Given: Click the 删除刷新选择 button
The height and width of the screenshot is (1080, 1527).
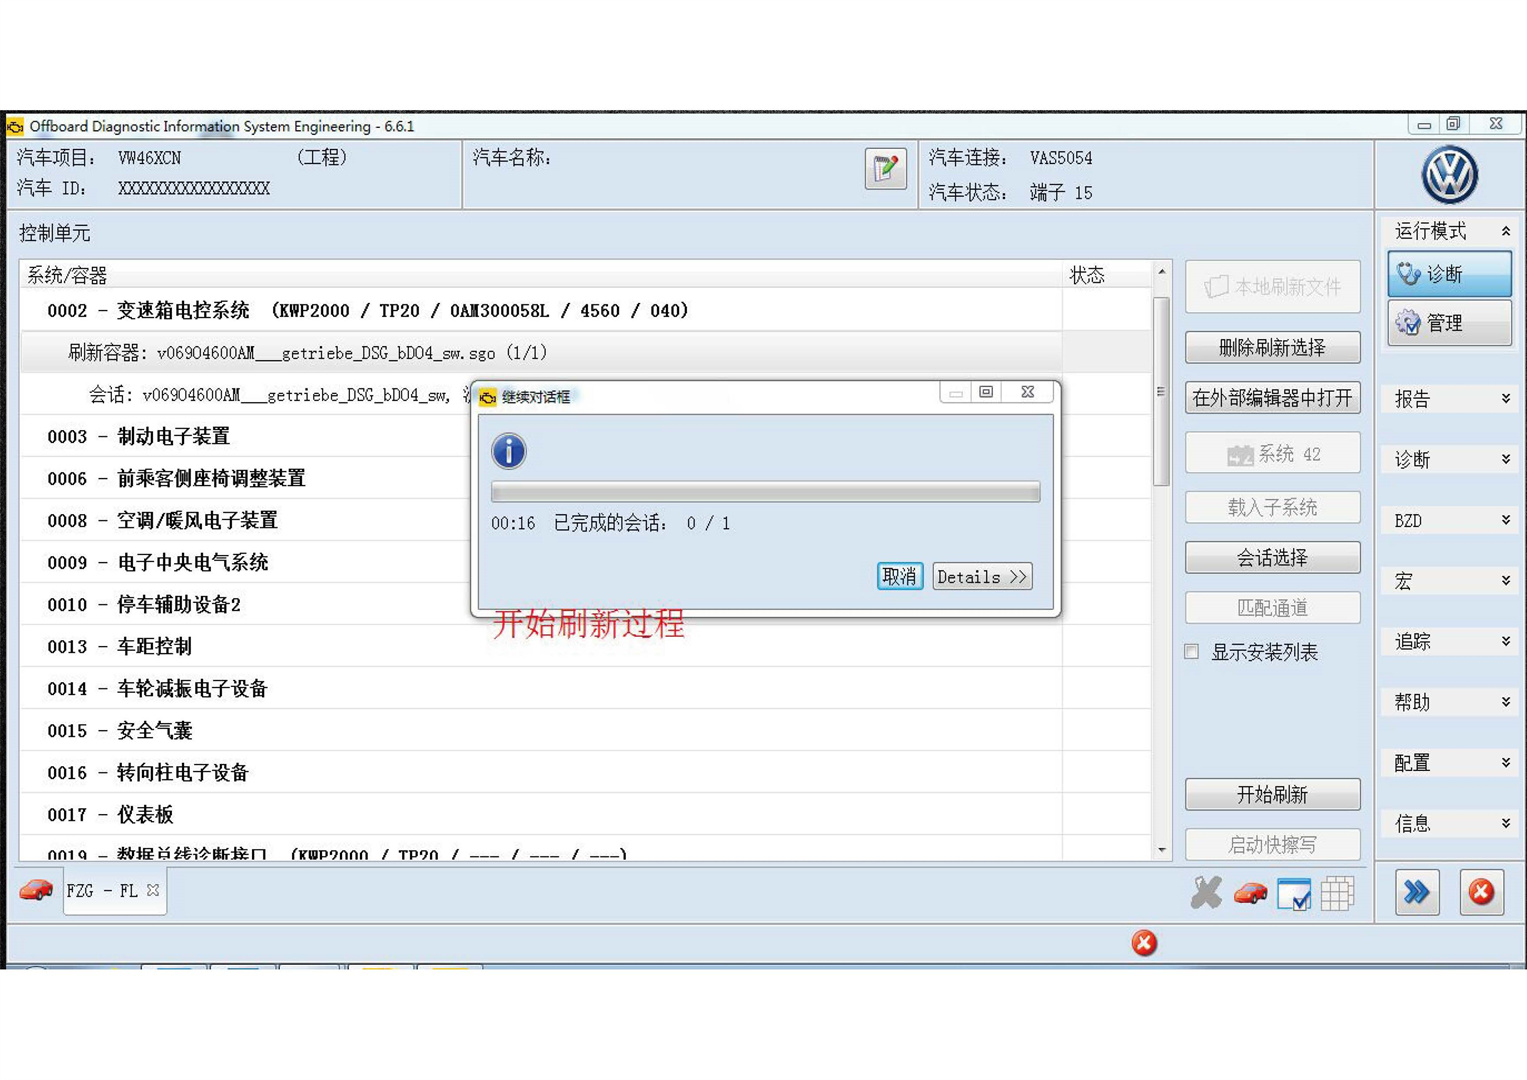Looking at the screenshot, I should [x=1272, y=347].
